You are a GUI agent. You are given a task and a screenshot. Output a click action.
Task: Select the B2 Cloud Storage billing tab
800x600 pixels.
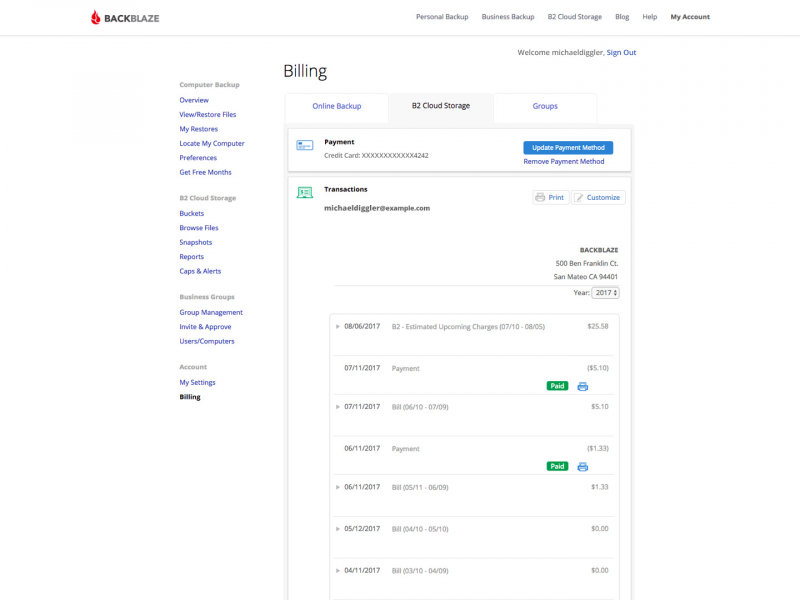pyautogui.click(x=441, y=106)
